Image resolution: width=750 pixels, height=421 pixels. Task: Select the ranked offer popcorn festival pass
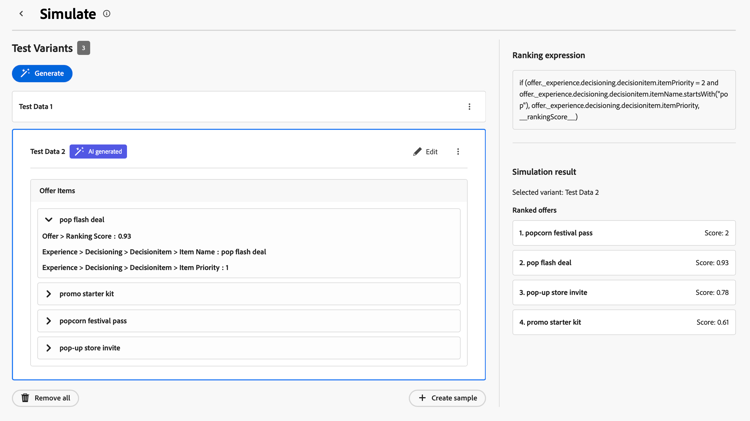624,233
